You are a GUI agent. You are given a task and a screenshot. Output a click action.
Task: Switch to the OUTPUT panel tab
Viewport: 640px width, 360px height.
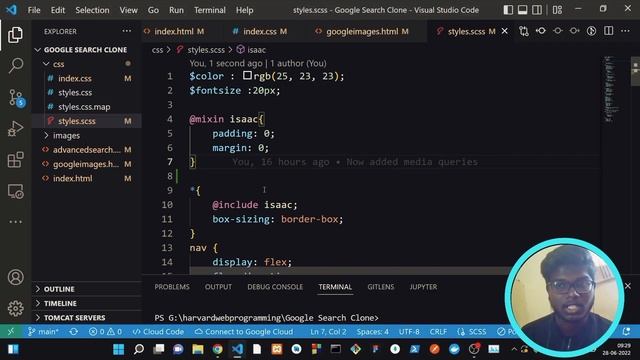pyautogui.click(x=218, y=287)
